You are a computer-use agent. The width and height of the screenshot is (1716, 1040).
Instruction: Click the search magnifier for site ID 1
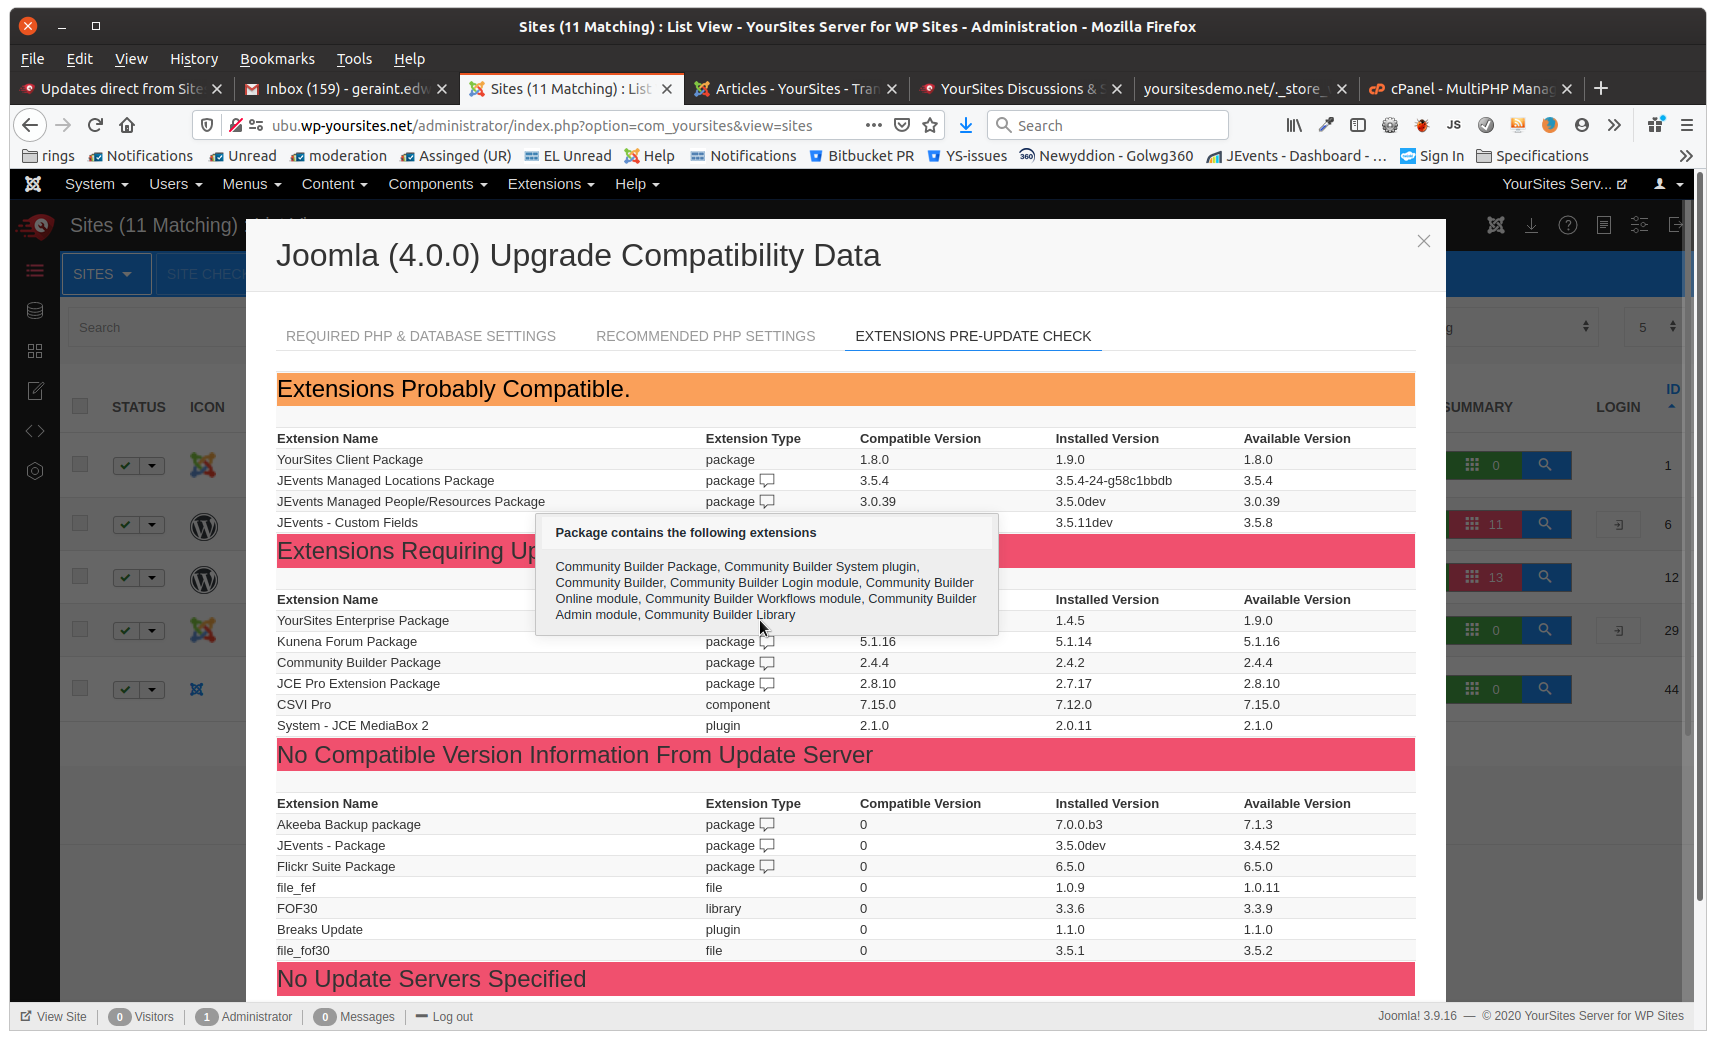[x=1546, y=465]
